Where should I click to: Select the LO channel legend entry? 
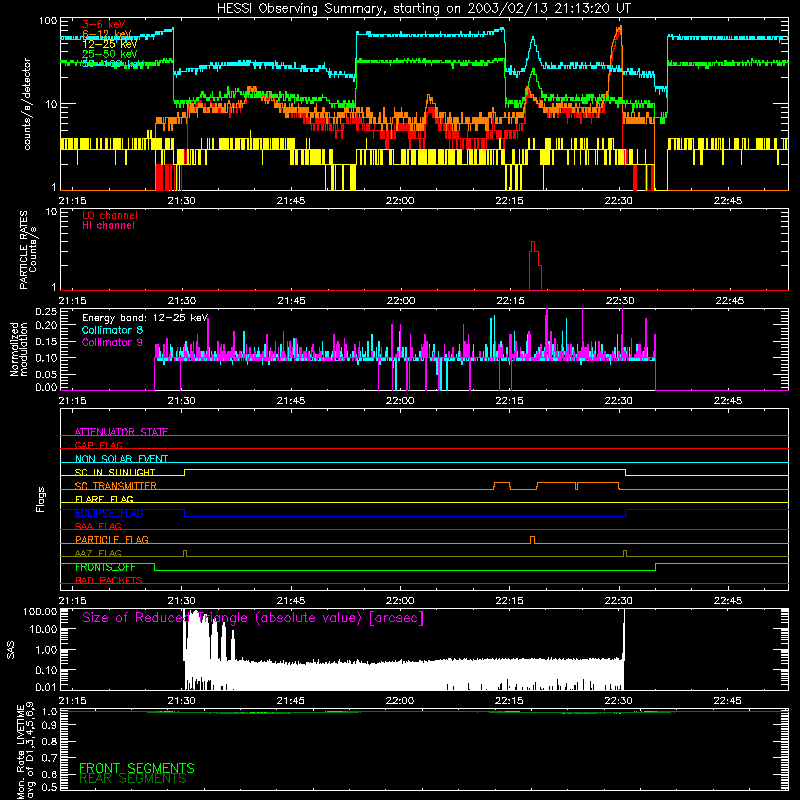110,215
